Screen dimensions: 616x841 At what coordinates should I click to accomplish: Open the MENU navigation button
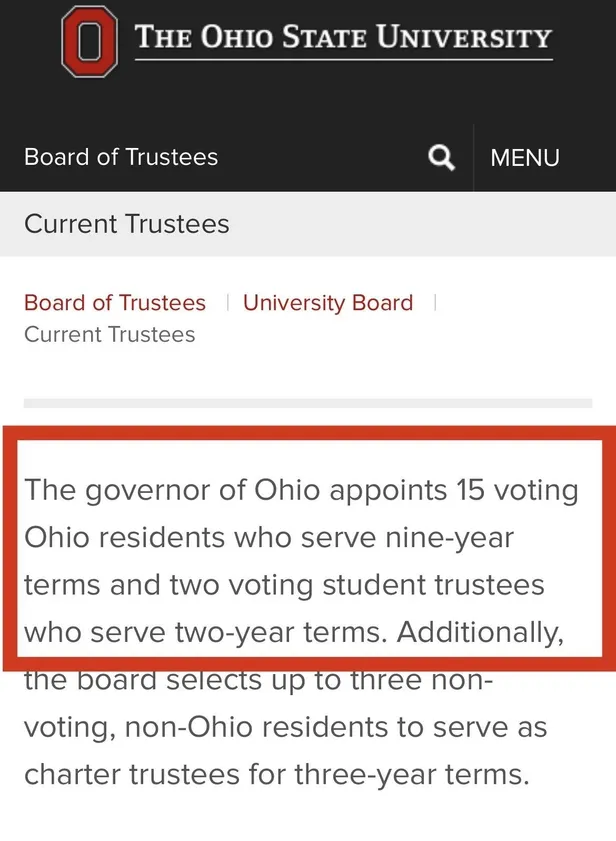tap(525, 157)
